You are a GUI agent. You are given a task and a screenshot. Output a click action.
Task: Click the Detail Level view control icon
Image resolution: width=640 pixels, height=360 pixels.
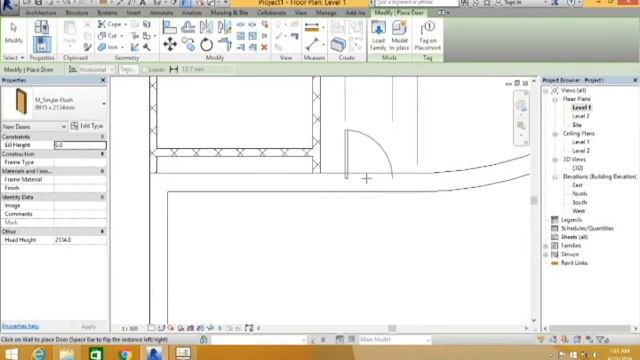[x=151, y=328]
